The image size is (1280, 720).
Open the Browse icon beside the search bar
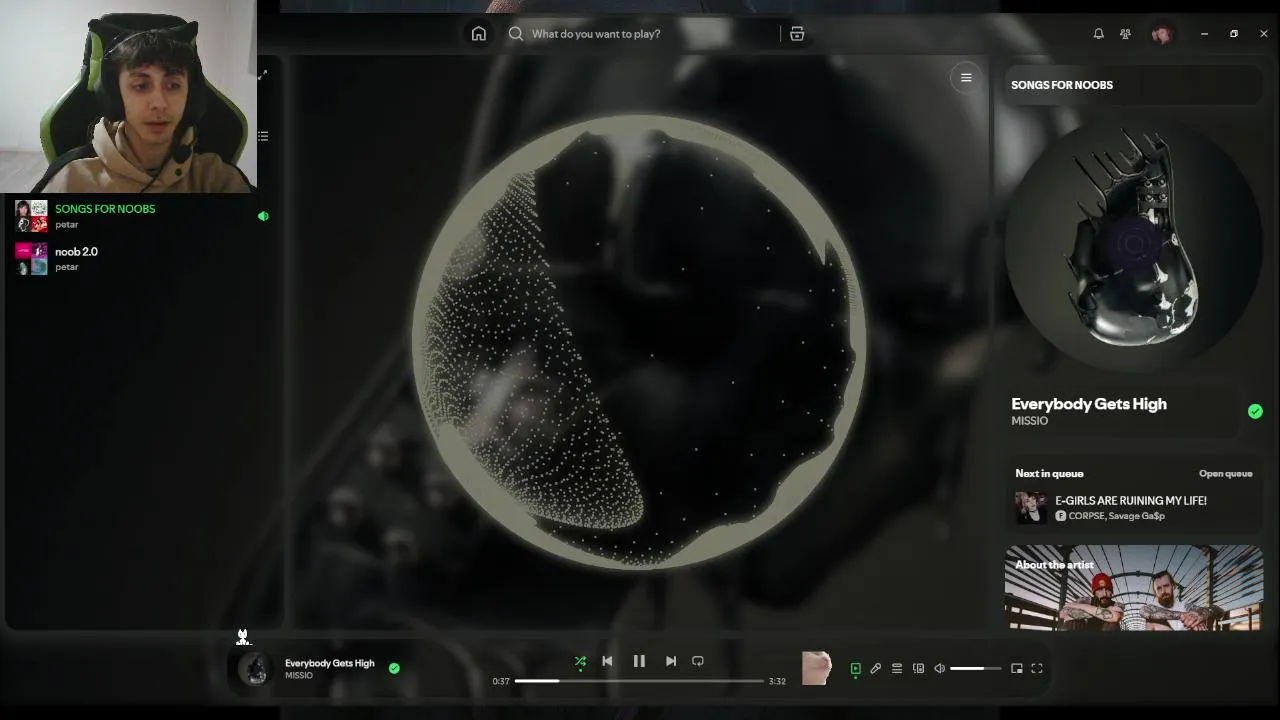(797, 34)
